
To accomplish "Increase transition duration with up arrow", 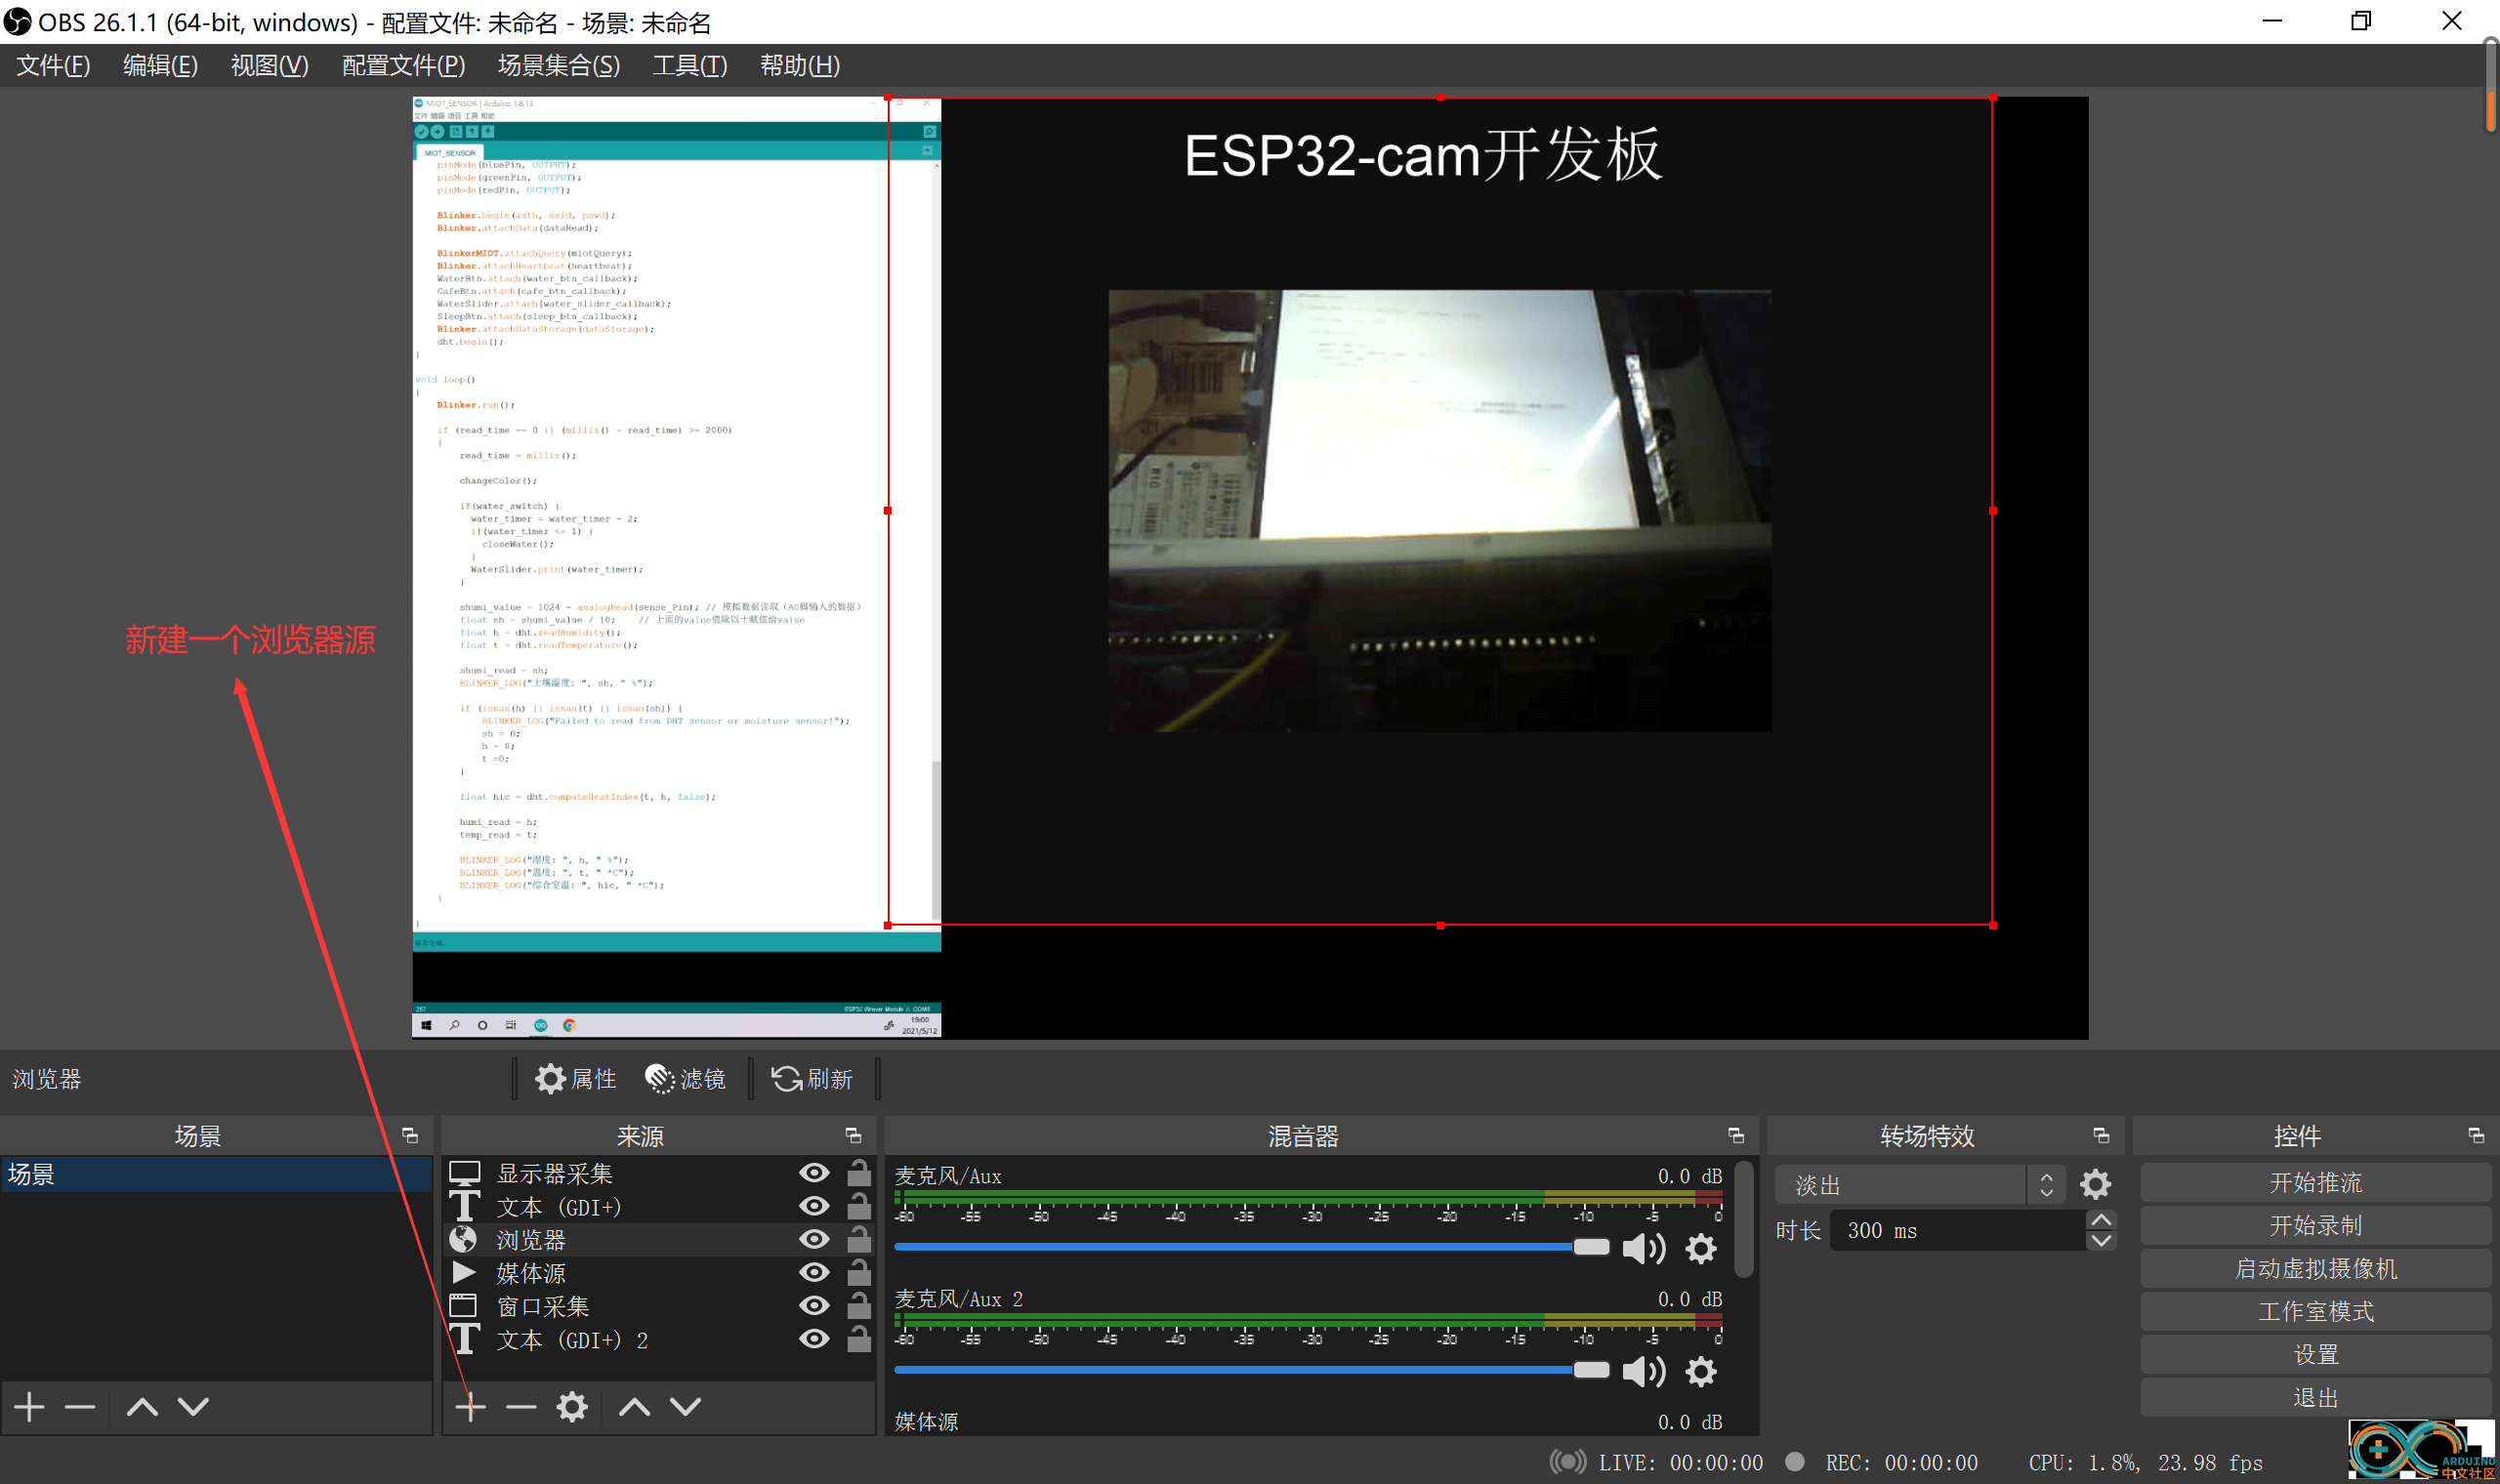I will click(x=2101, y=1220).
